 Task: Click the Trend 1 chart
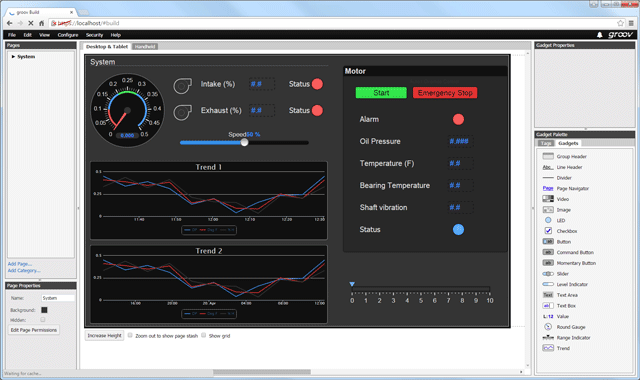(x=209, y=200)
